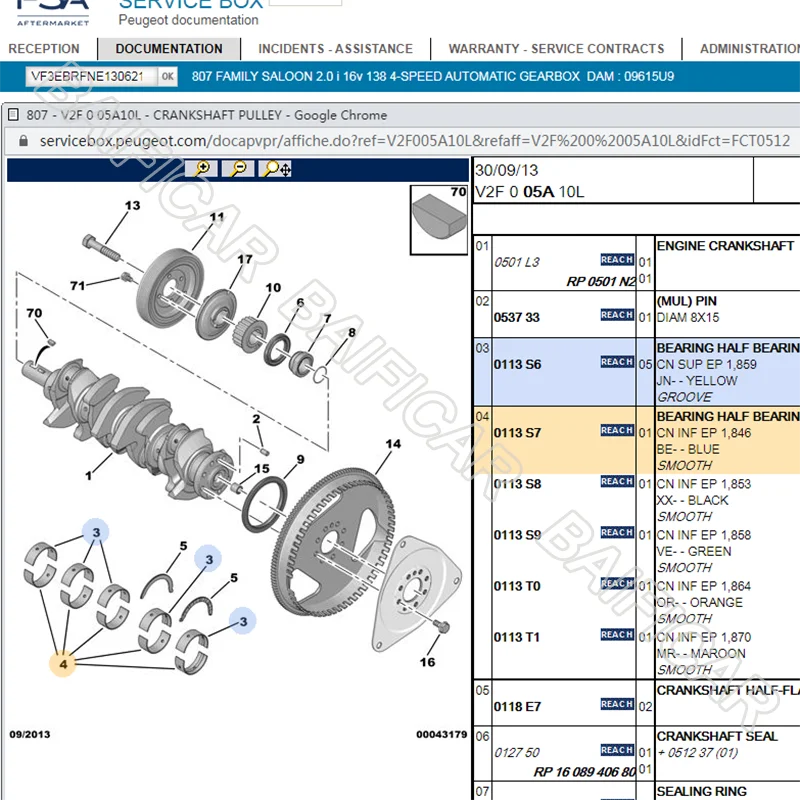Click linked reference + 0512 37 (01)
Screen dimensions: 800x800
[x=697, y=752]
